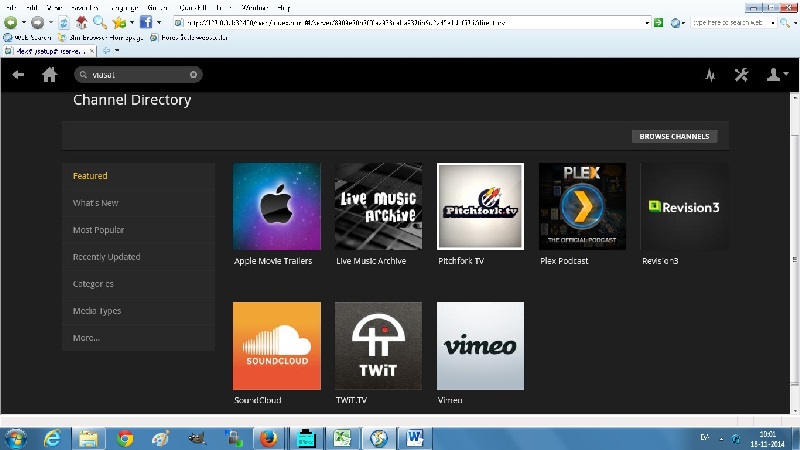Open the Pitchfork TV channel thumbnail
Screen dimensions: 800x450
(x=480, y=207)
